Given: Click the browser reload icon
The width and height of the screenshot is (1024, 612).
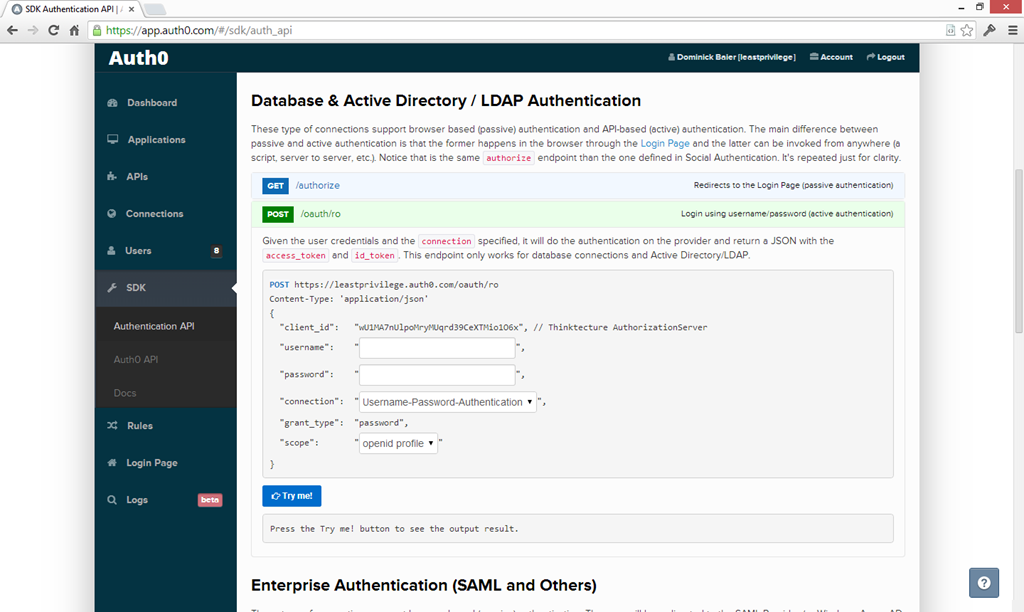Looking at the screenshot, I should point(54,30).
